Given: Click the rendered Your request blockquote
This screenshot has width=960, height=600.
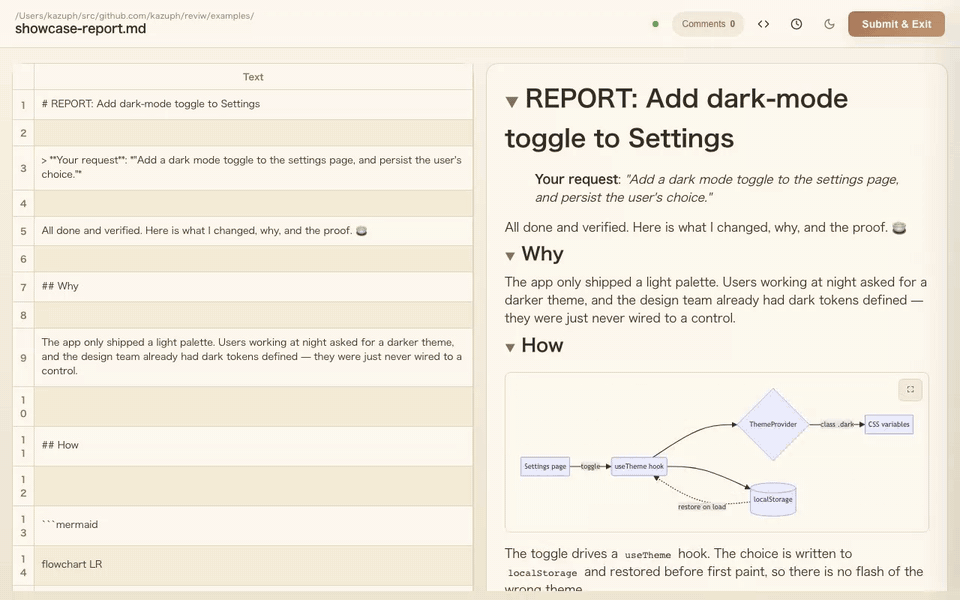Looking at the screenshot, I should pyautogui.click(x=716, y=188).
